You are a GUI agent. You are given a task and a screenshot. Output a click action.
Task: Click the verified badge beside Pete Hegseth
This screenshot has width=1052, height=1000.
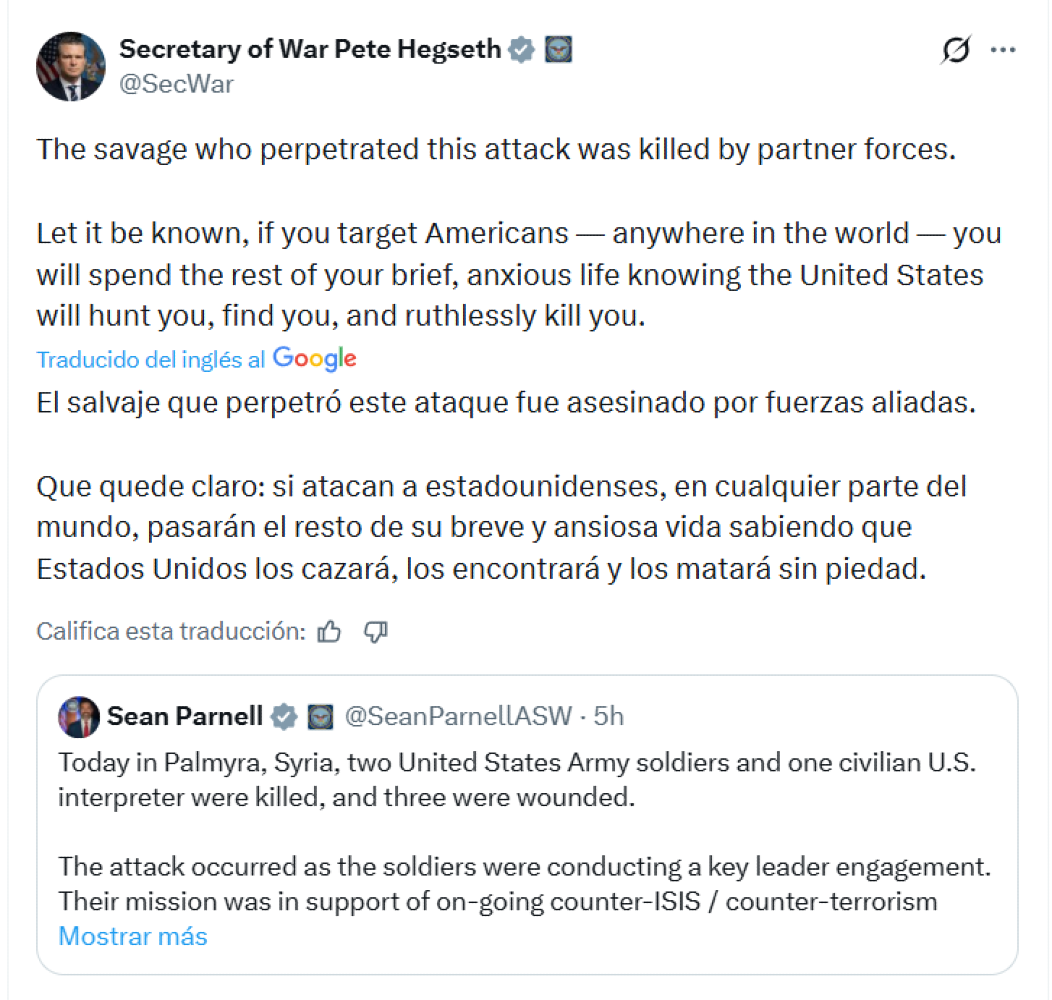(x=522, y=49)
